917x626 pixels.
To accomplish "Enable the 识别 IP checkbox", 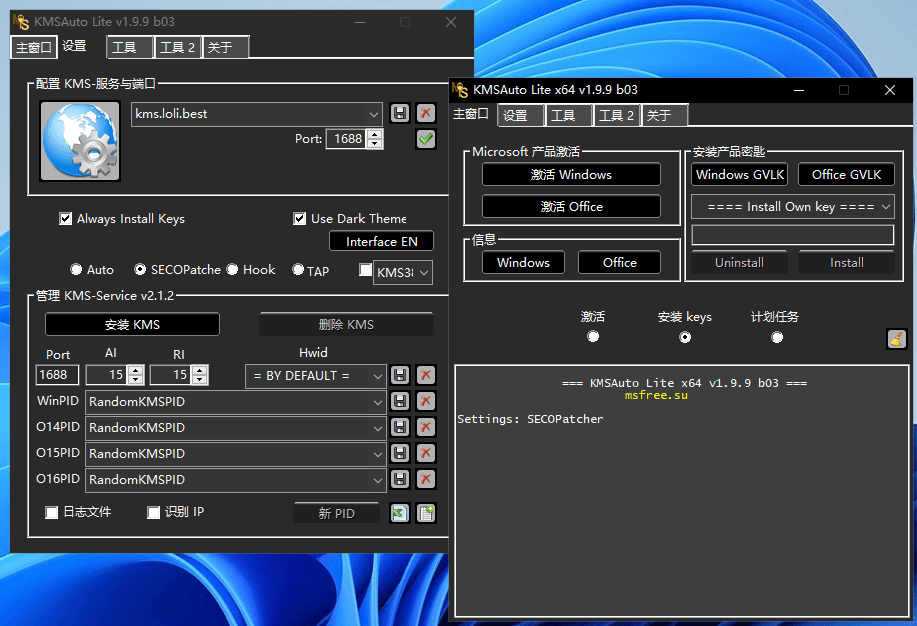I will tap(153, 513).
